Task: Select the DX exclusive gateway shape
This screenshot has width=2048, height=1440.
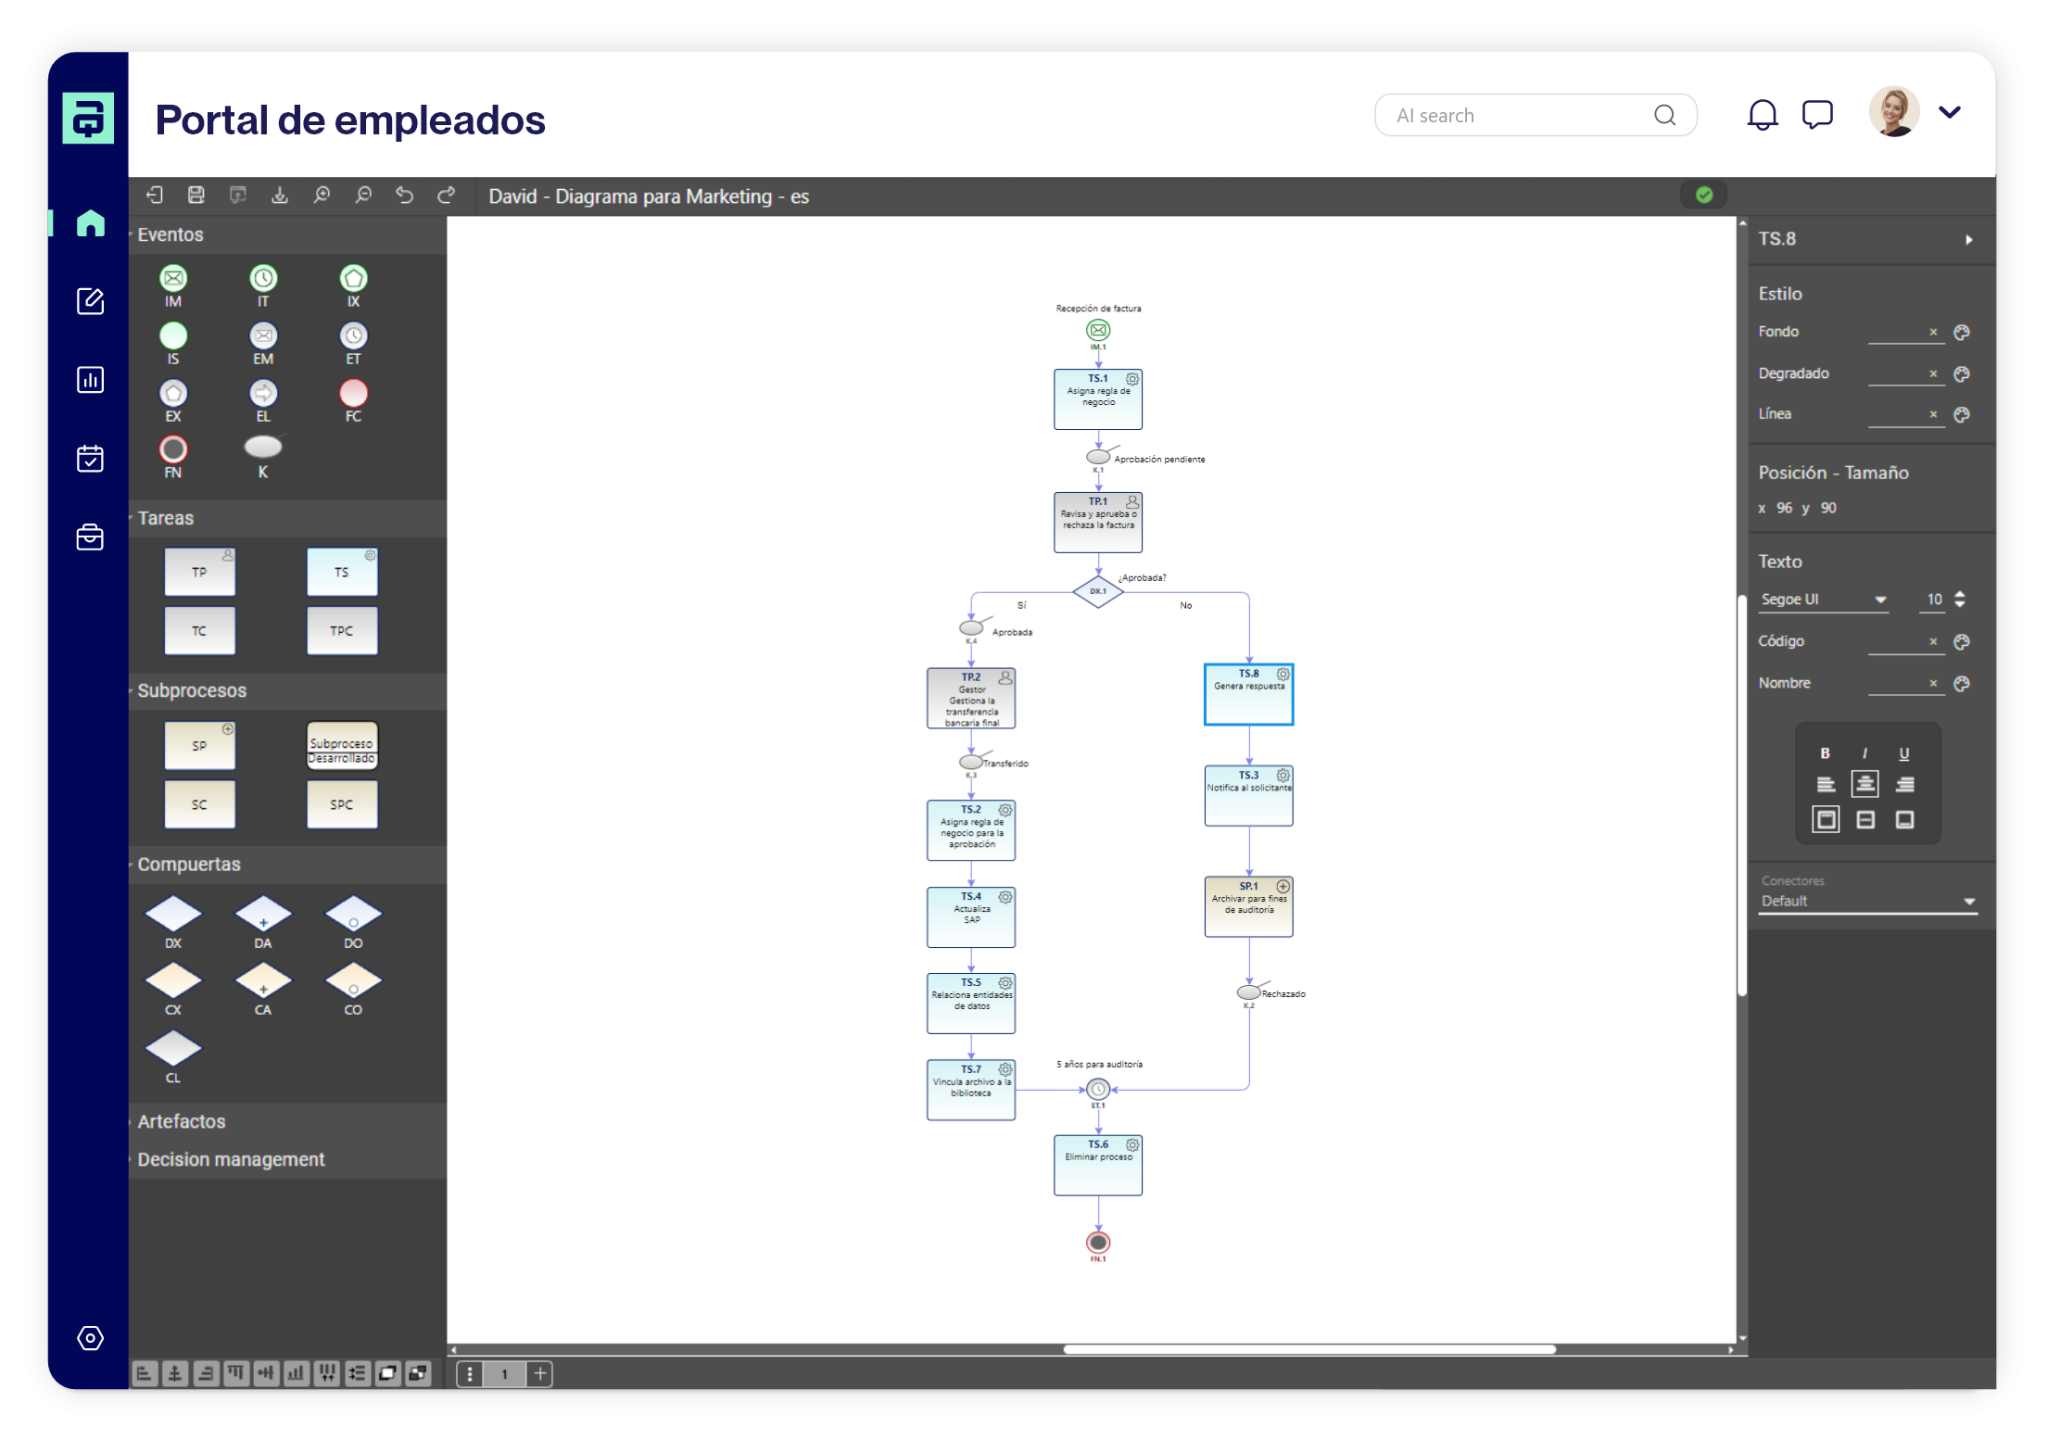Action: 173,914
